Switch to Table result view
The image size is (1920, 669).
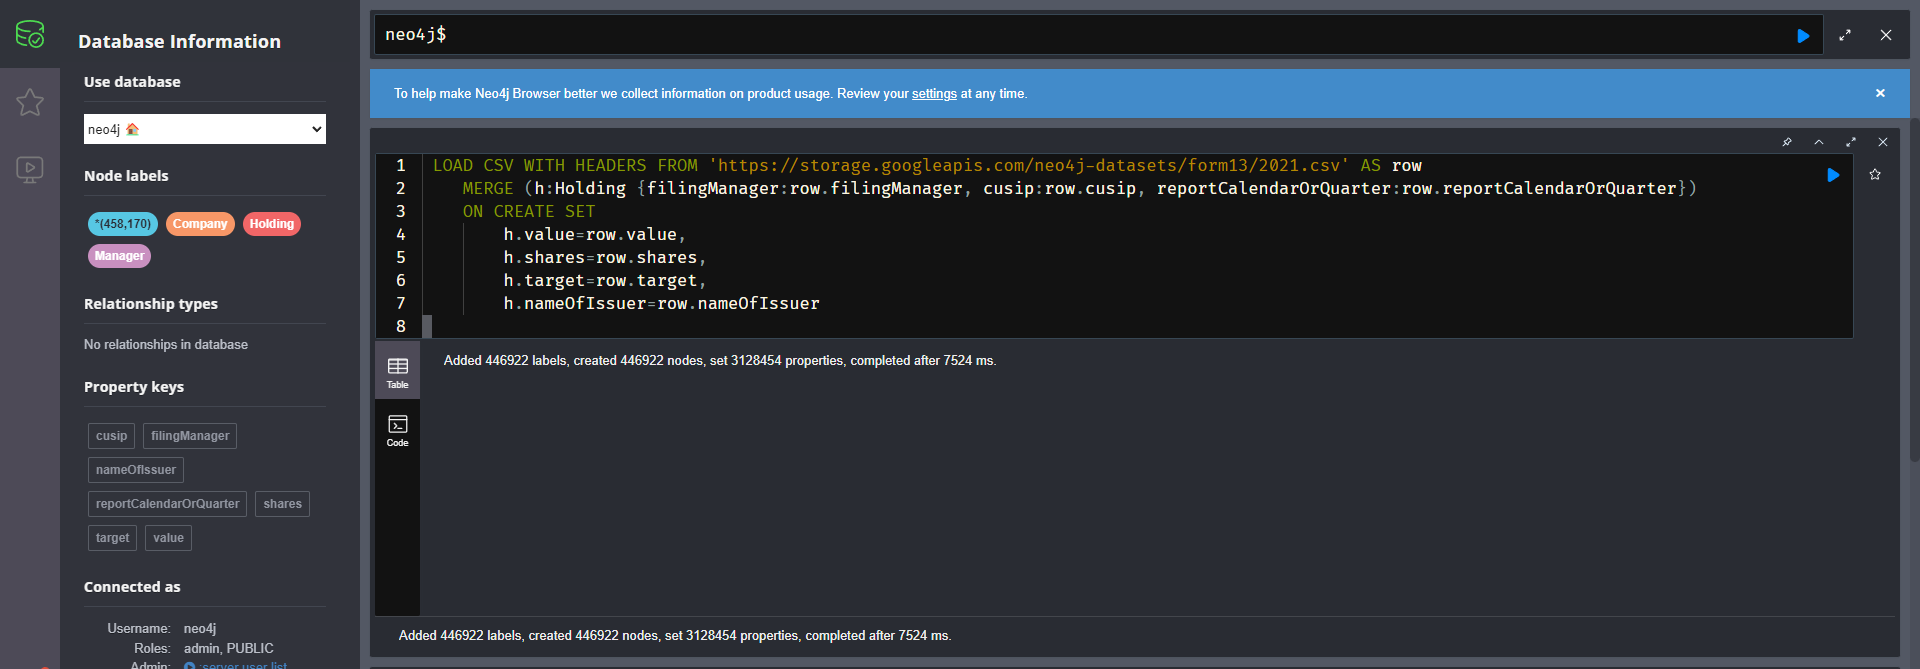[397, 372]
